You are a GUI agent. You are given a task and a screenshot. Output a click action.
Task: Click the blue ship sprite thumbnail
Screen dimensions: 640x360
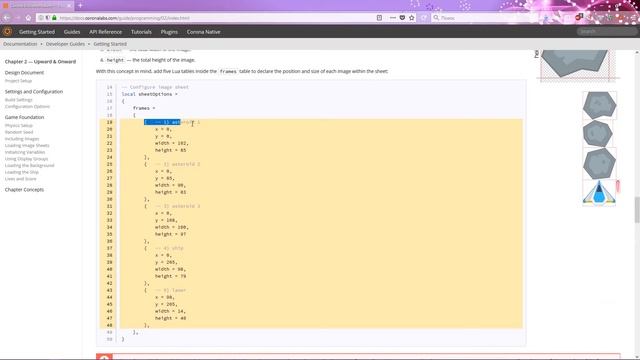coord(599,192)
